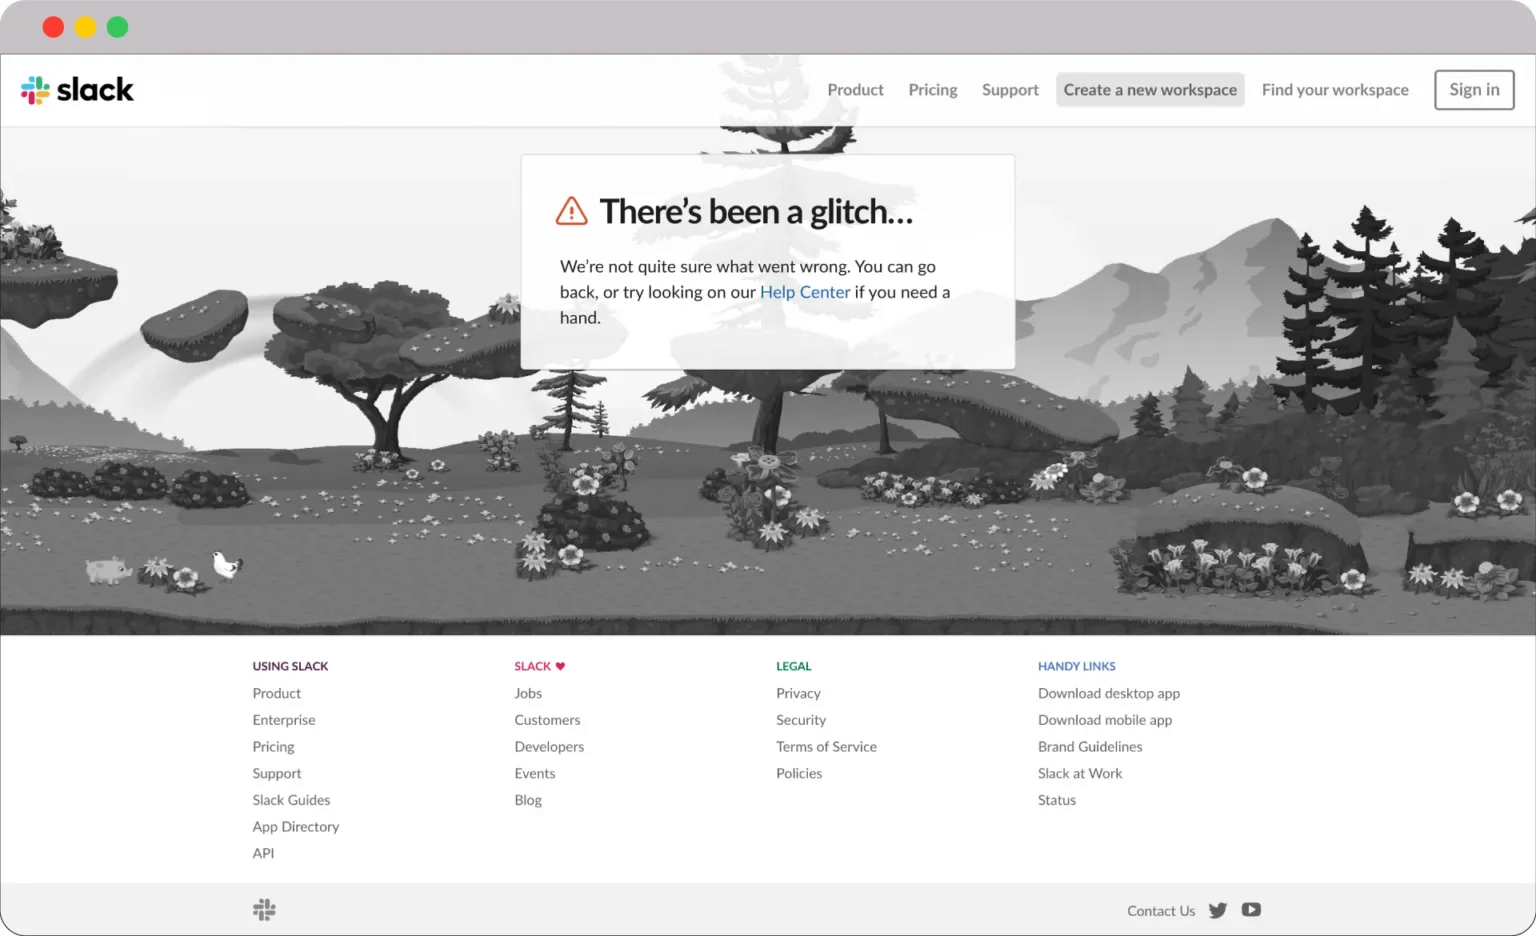Open footer Support link under Using Slack
Screen dimensions: 1536x936
point(277,773)
